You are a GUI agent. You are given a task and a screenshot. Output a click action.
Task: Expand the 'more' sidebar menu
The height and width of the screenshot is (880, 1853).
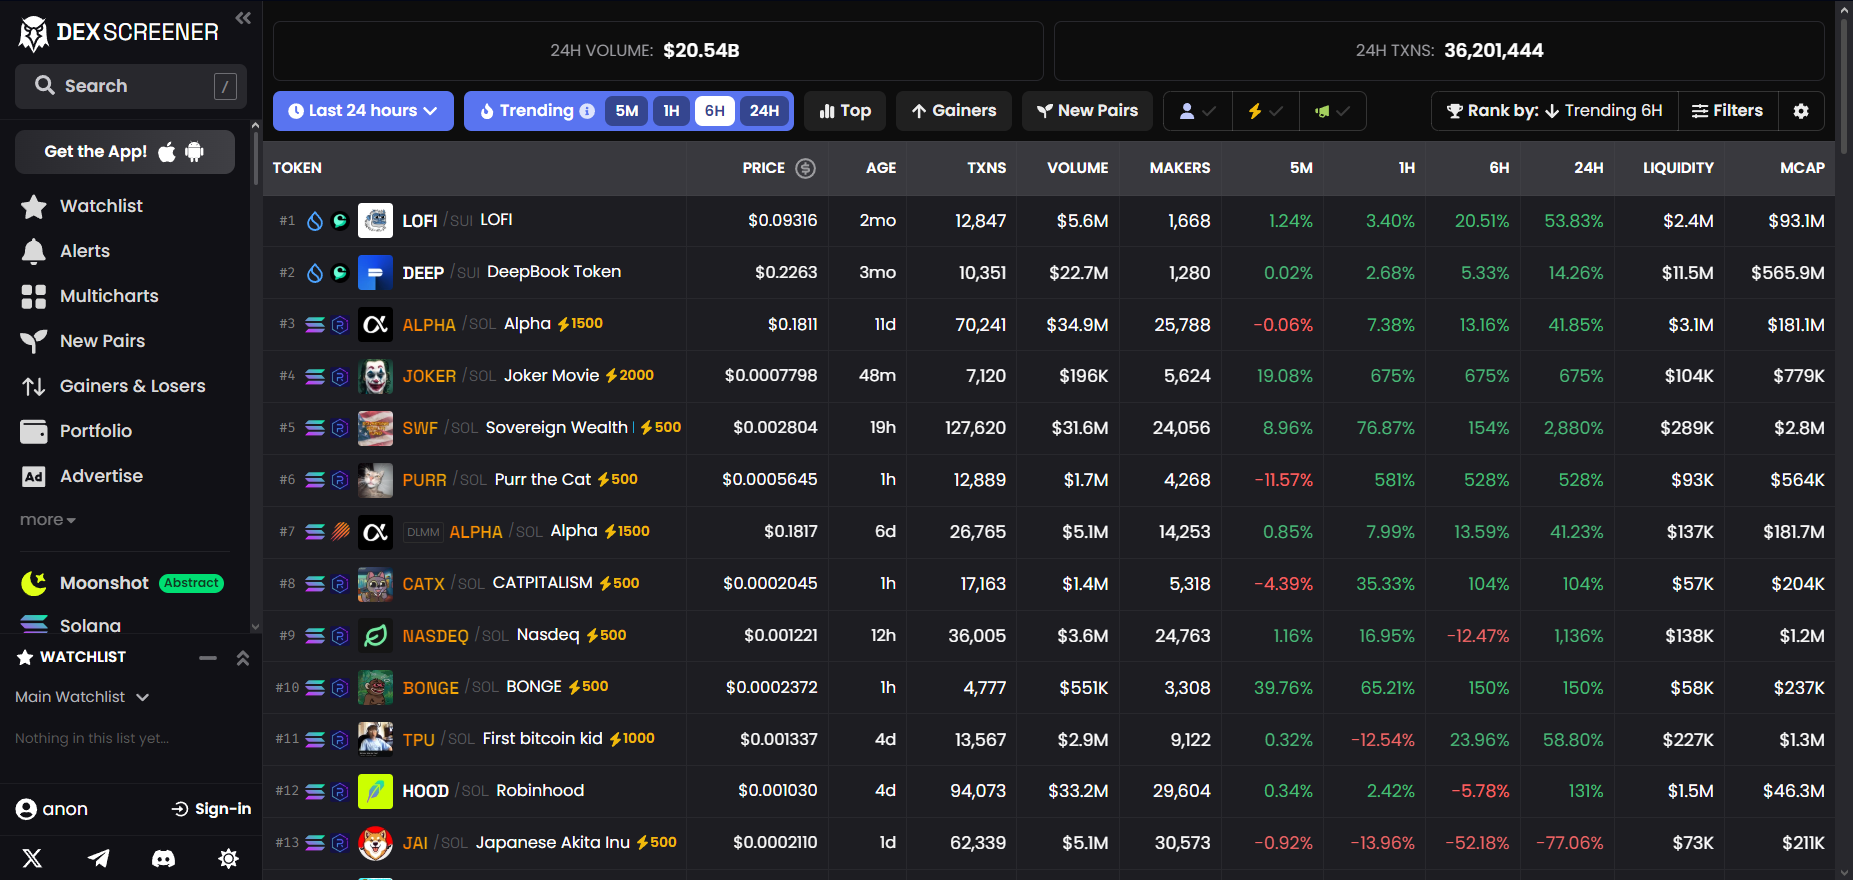click(x=47, y=520)
